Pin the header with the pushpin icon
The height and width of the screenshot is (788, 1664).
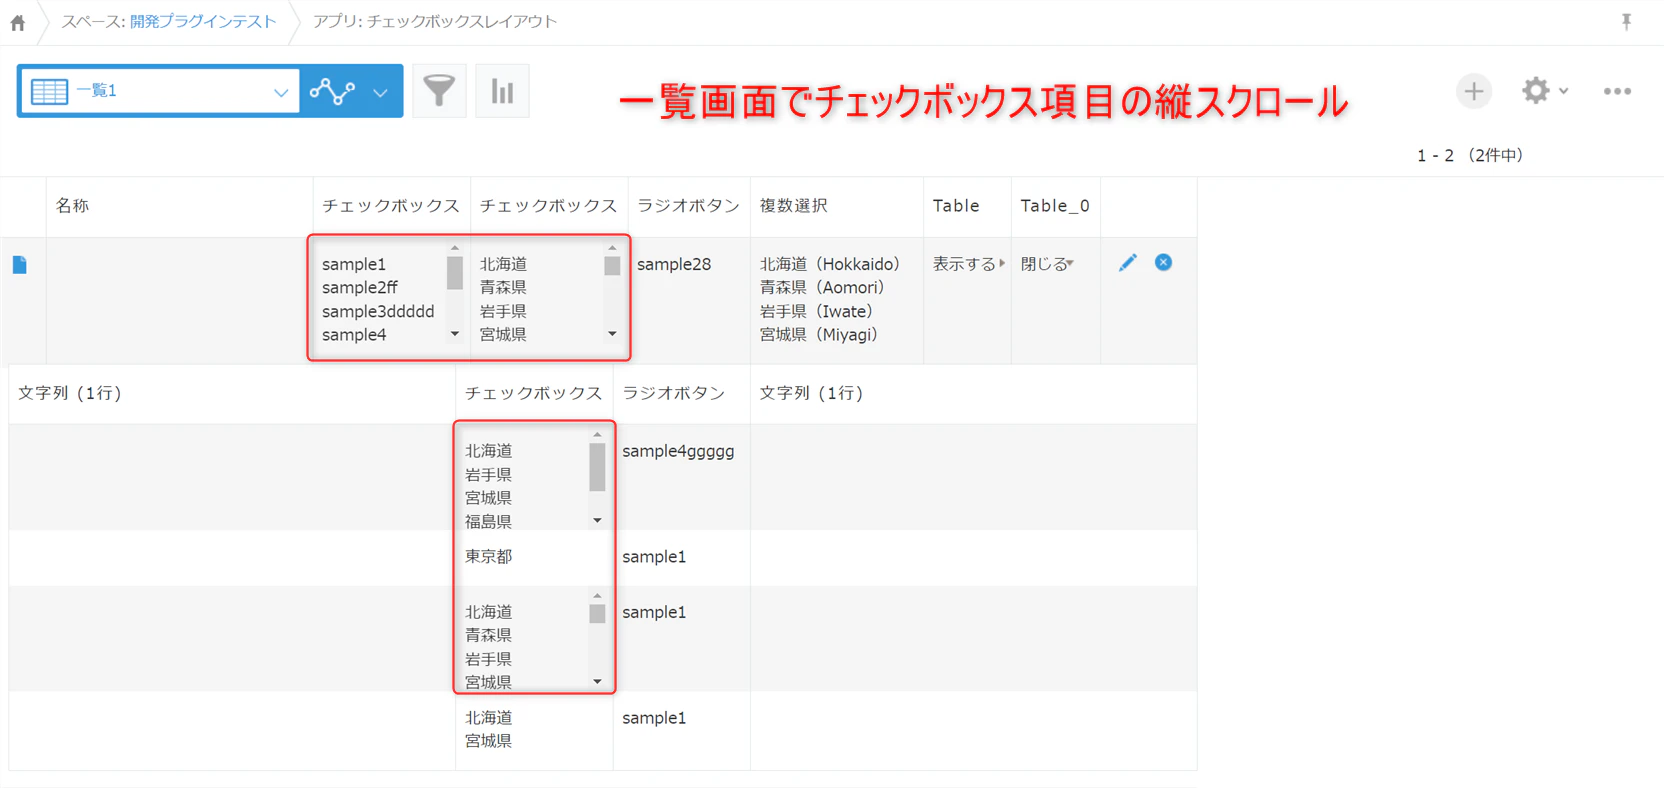tap(1627, 22)
